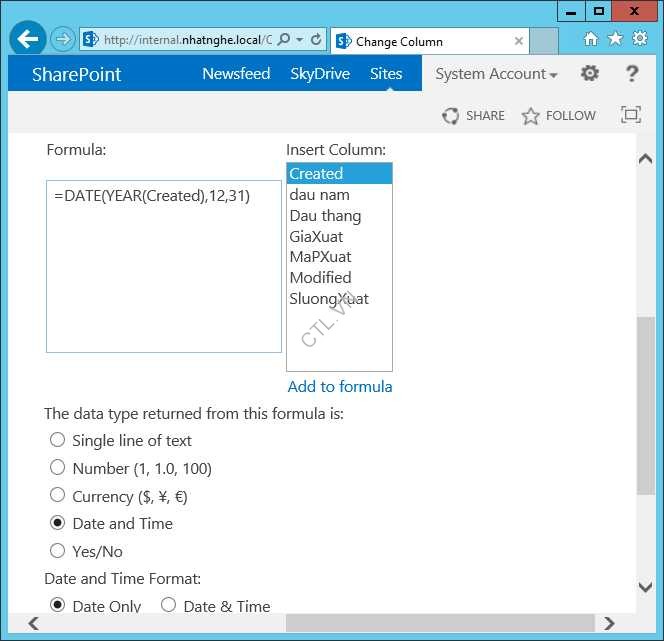Click Add to formula link
The height and width of the screenshot is (641, 664).
pos(340,387)
